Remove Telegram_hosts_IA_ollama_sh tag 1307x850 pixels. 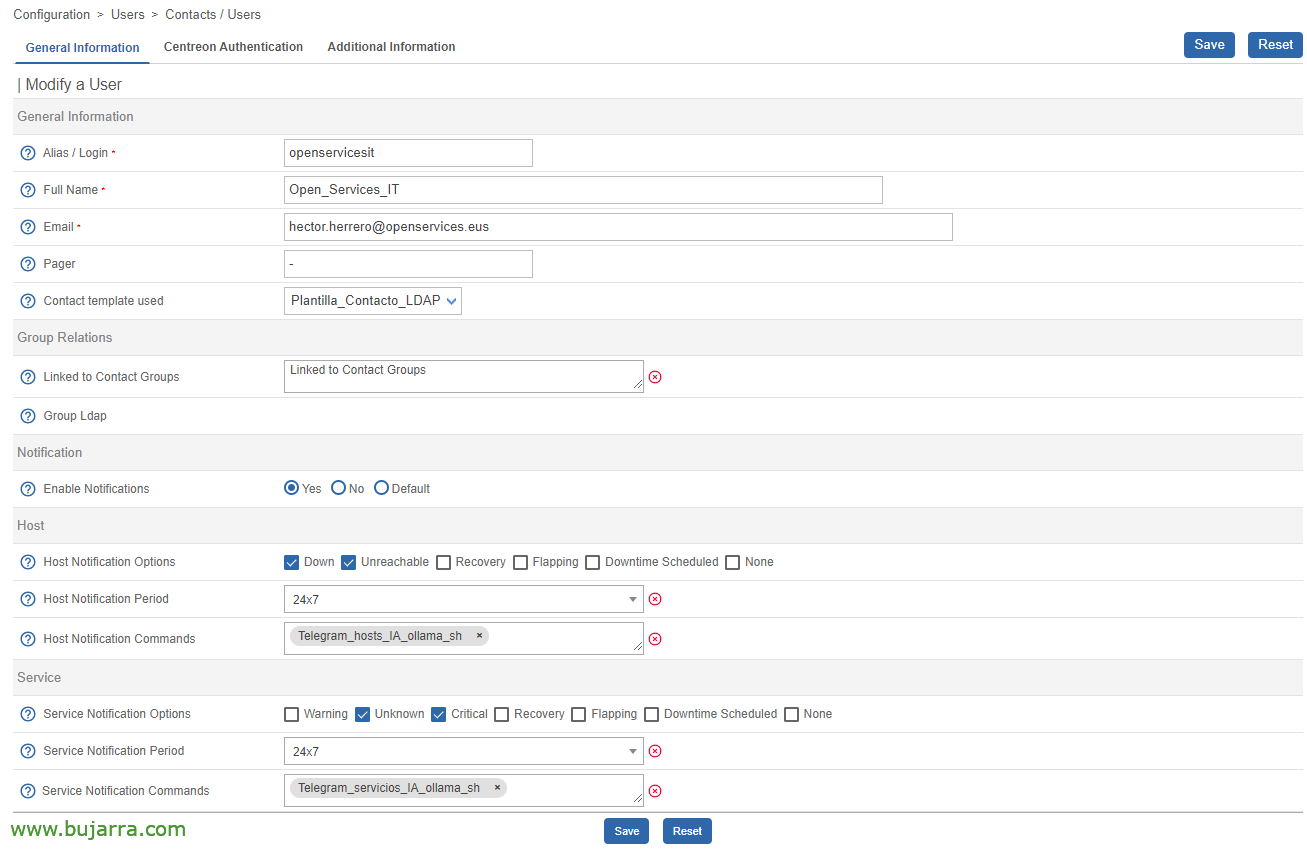(x=479, y=635)
